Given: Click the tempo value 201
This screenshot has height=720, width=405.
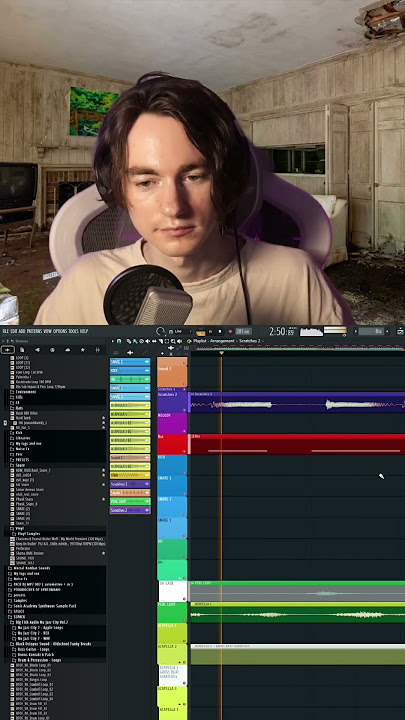Looking at the screenshot, I should 243,332.
